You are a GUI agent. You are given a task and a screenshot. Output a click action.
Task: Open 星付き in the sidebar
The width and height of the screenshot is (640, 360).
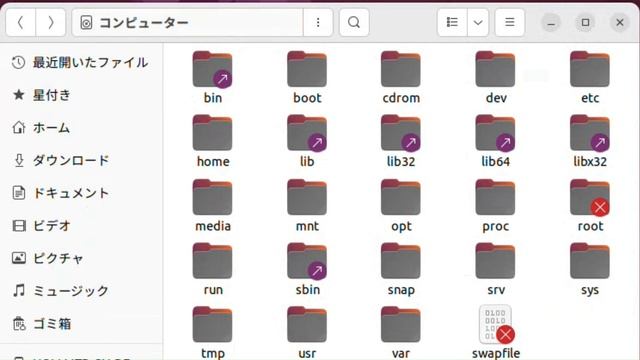(x=81, y=95)
